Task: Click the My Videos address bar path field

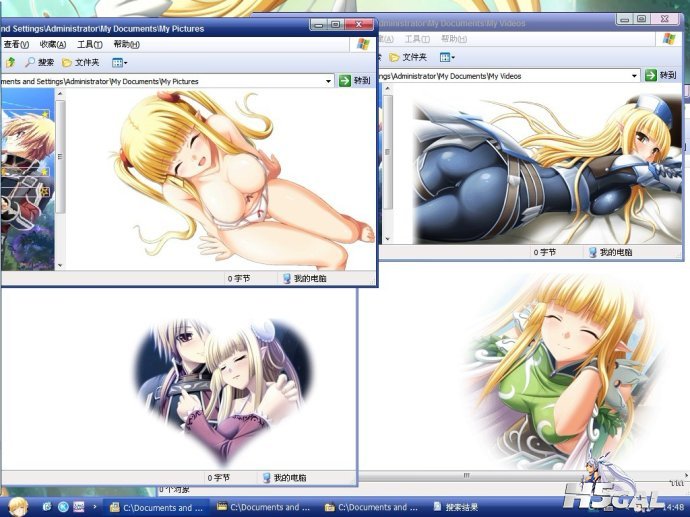Action: 500,76
